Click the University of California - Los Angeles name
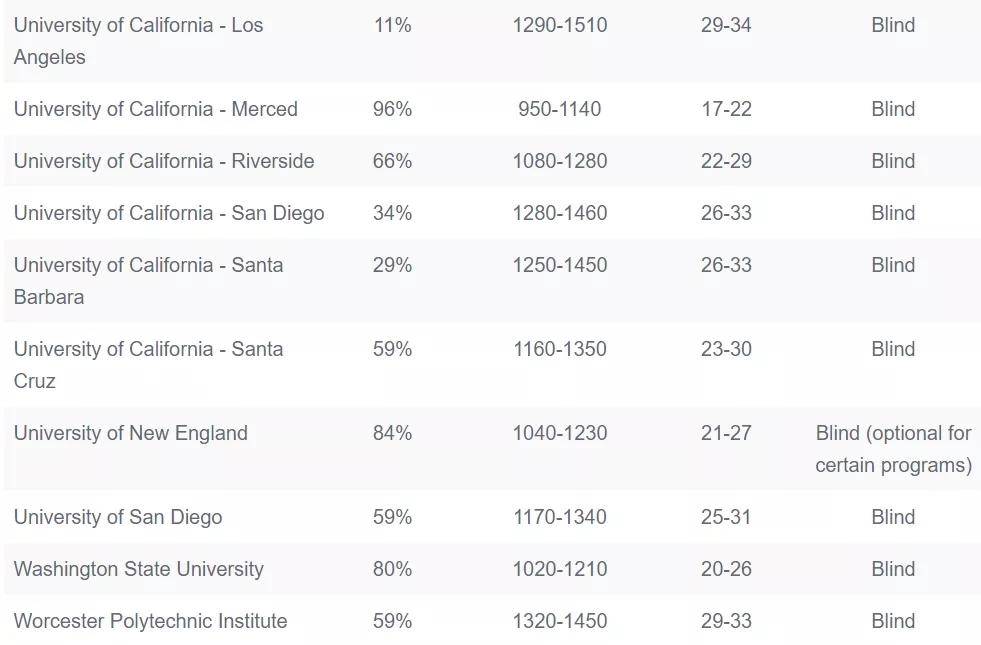Viewport: 981px width, 645px height. coord(138,41)
